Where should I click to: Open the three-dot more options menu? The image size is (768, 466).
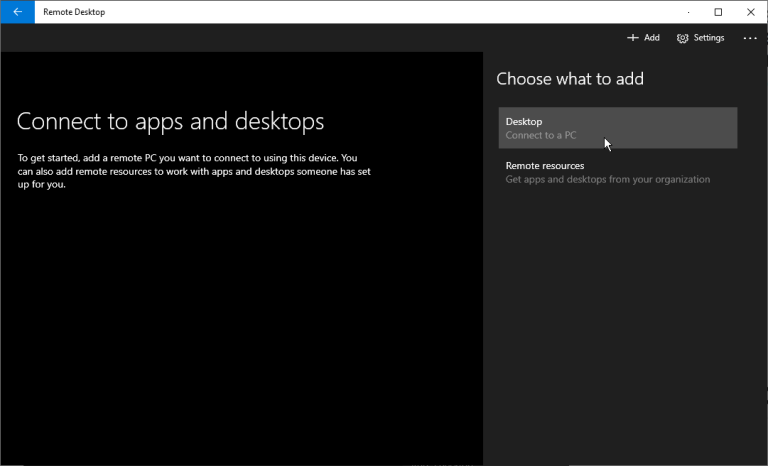[750, 38]
